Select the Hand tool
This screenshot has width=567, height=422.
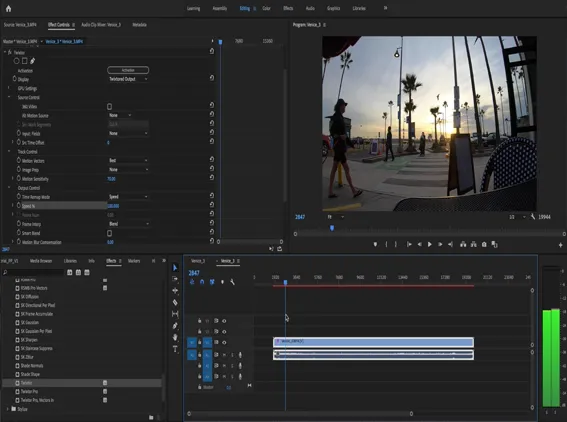click(x=175, y=337)
